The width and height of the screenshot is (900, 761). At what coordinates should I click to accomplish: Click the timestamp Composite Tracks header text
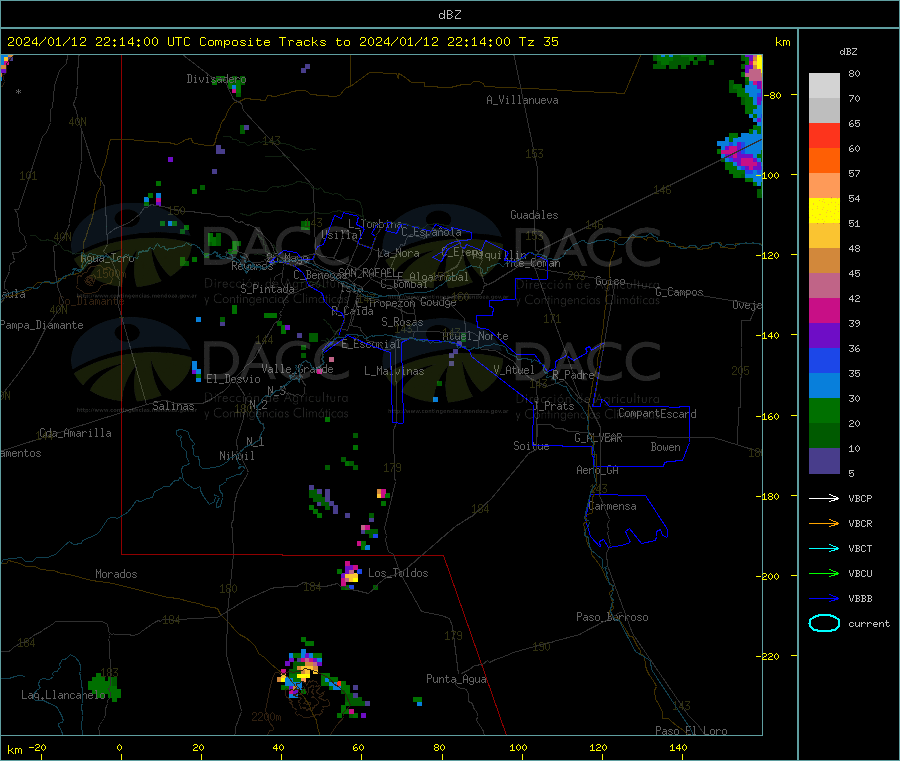click(283, 42)
